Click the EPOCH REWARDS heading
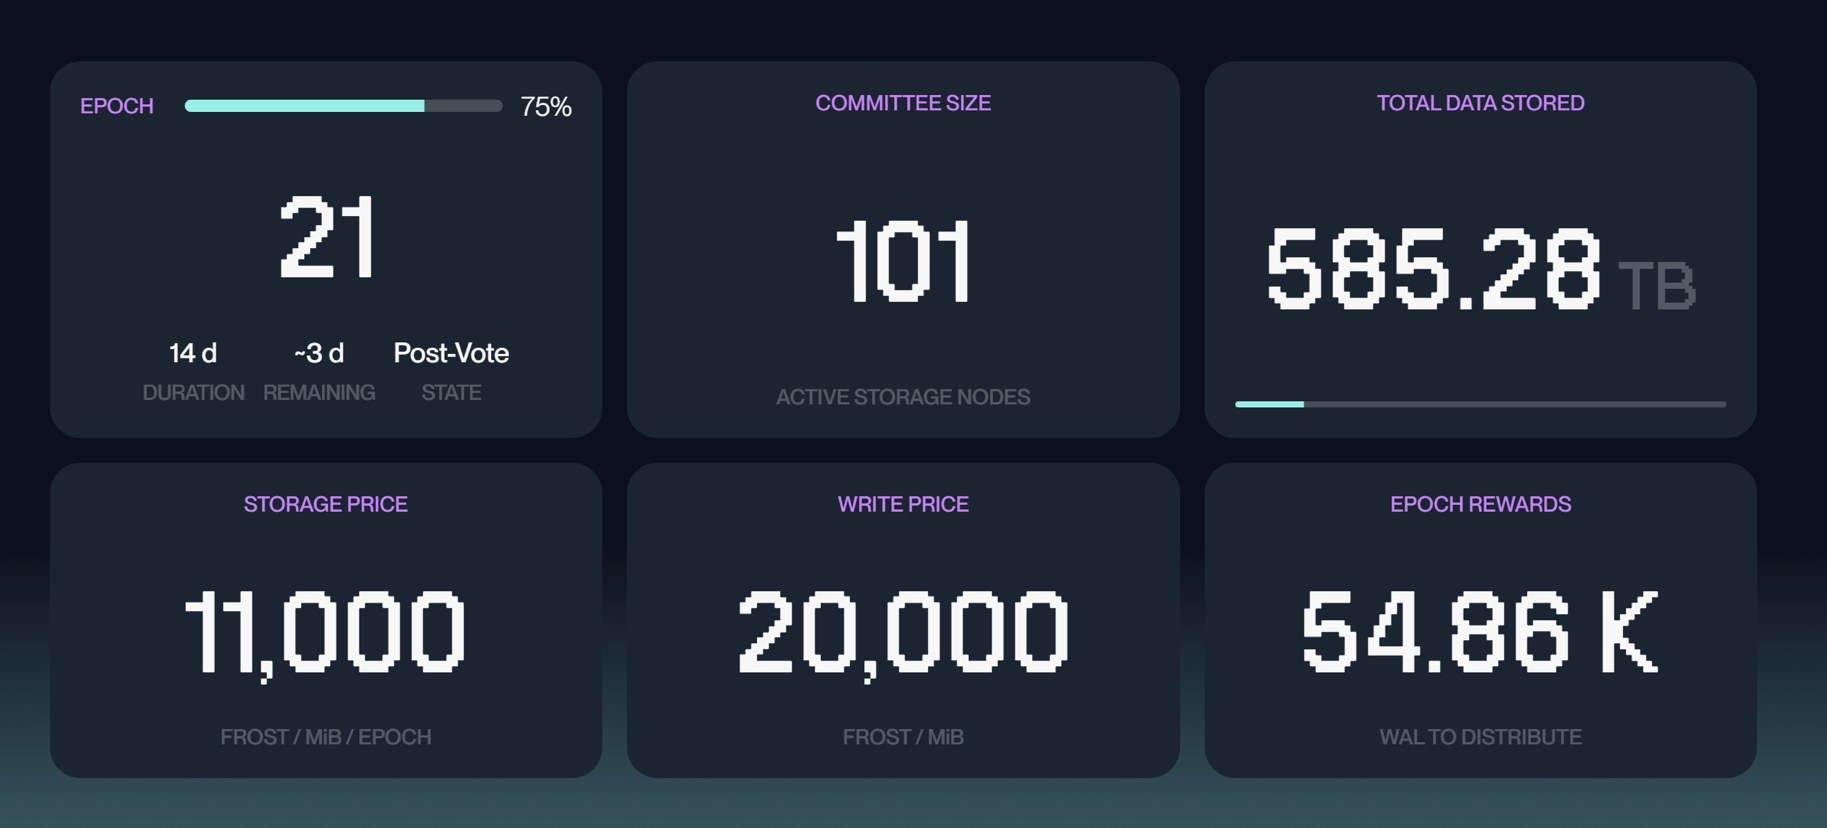The width and height of the screenshot is (1827, 828). click(1480, 504)
